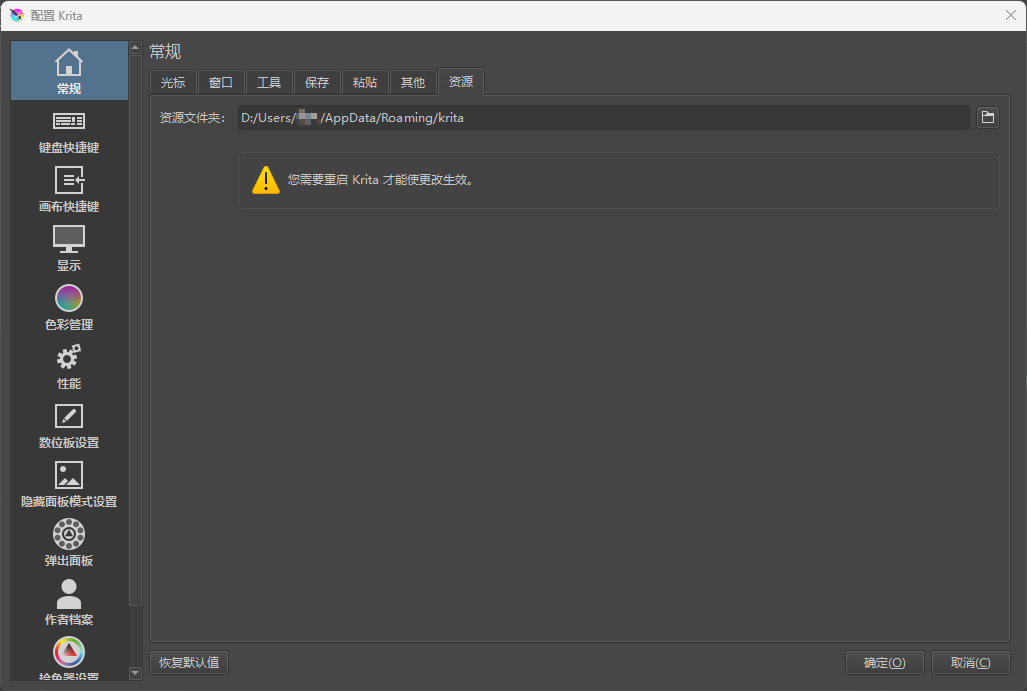Click the sidebar vertical scrollbar track
The height and width of the screenshot is (691, 1027).
[x=136, y=360]
